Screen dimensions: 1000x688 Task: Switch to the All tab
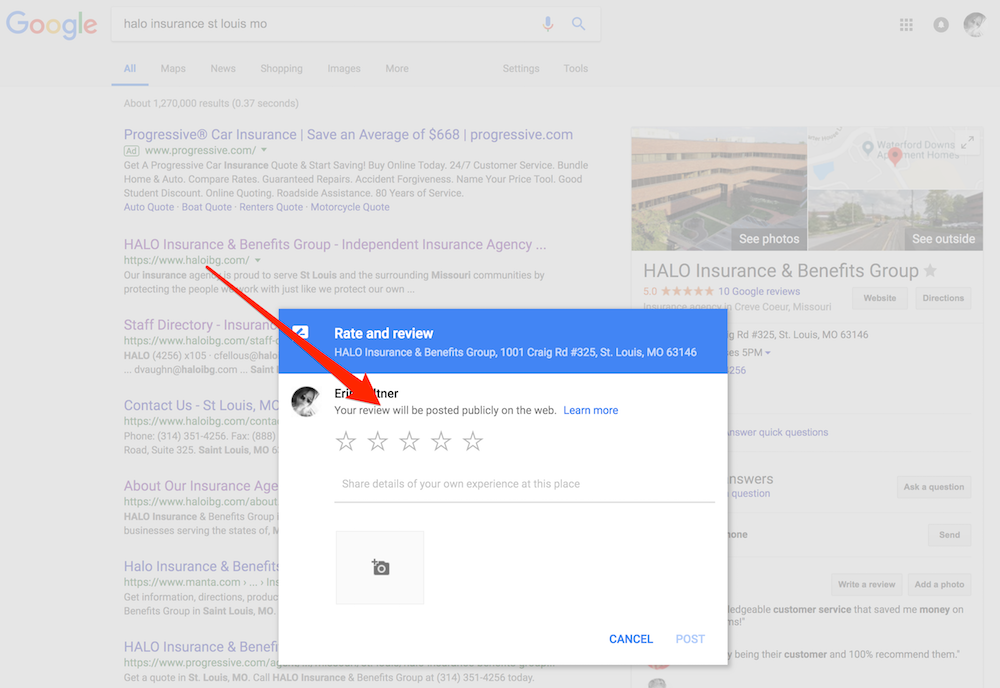pos(129,69)
